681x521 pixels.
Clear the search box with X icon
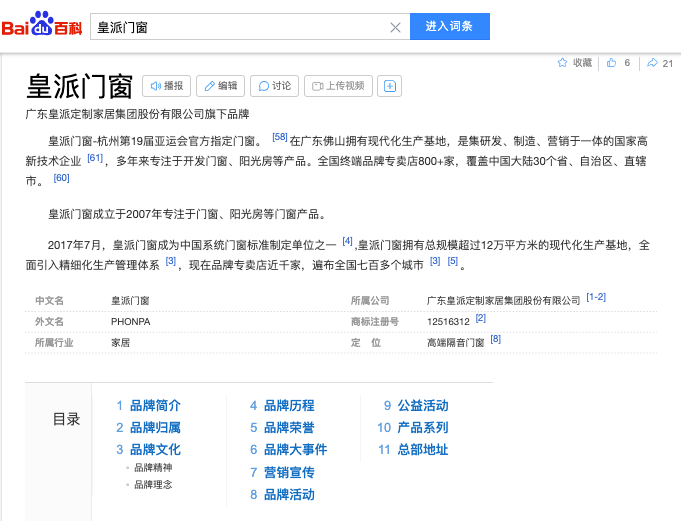[x=395, y=28]
